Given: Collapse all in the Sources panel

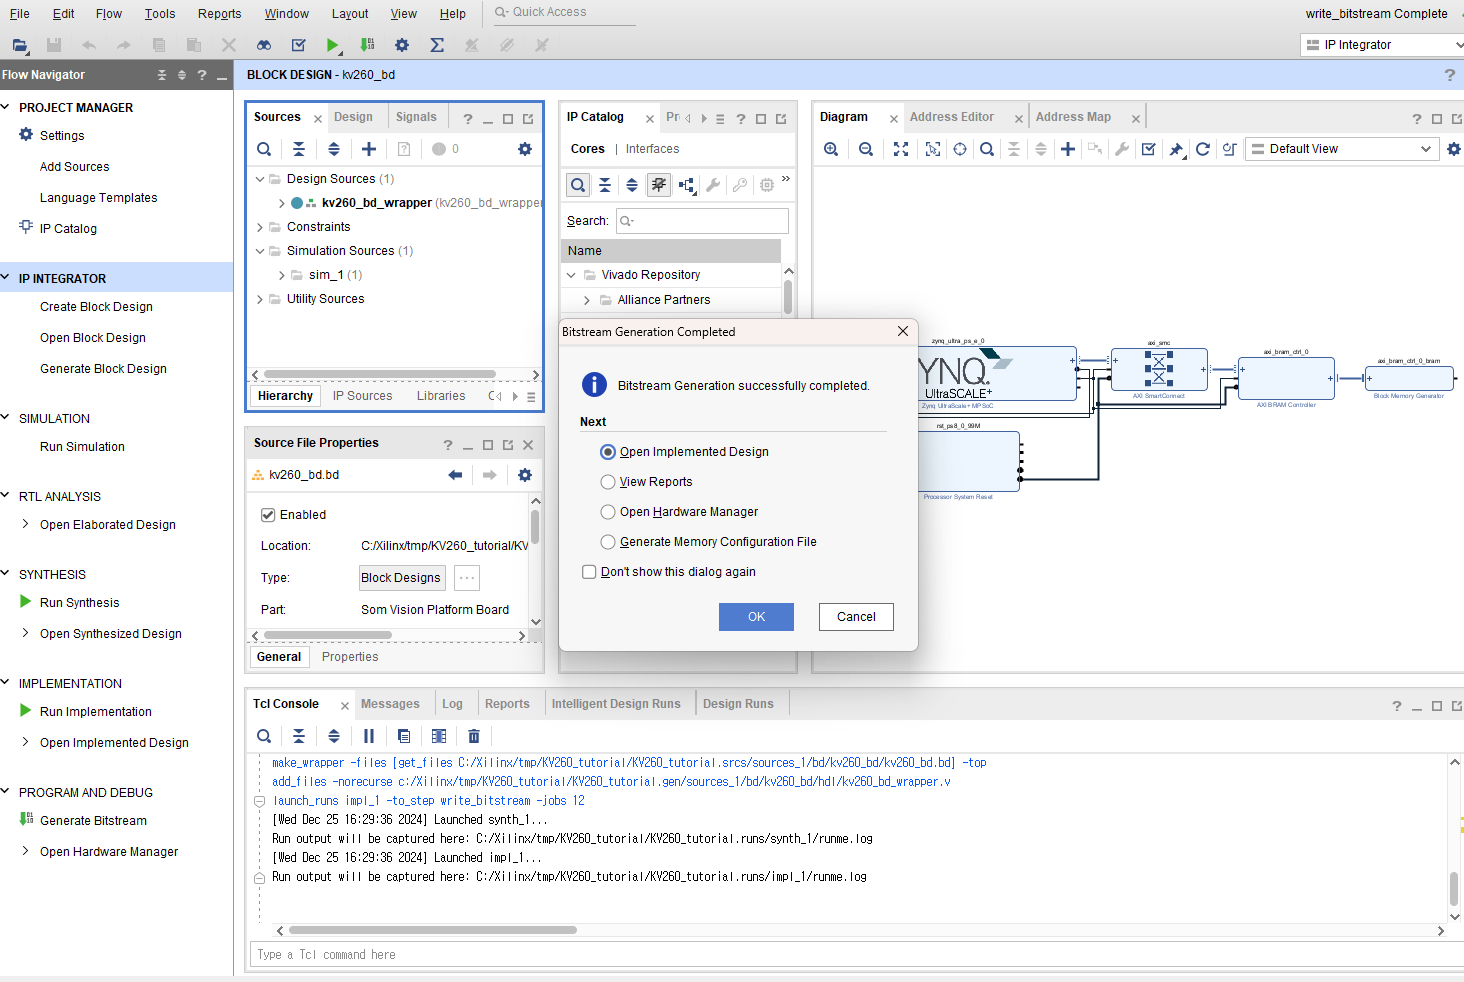Looking at the screenshot, I should coord(299,149).
